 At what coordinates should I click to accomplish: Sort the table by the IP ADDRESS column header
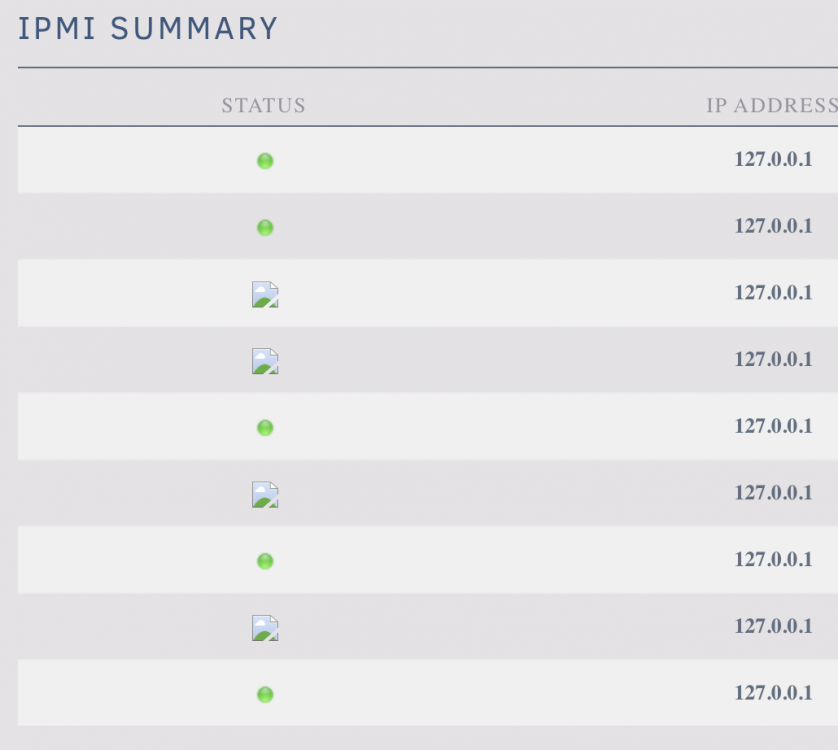[772, 105]
